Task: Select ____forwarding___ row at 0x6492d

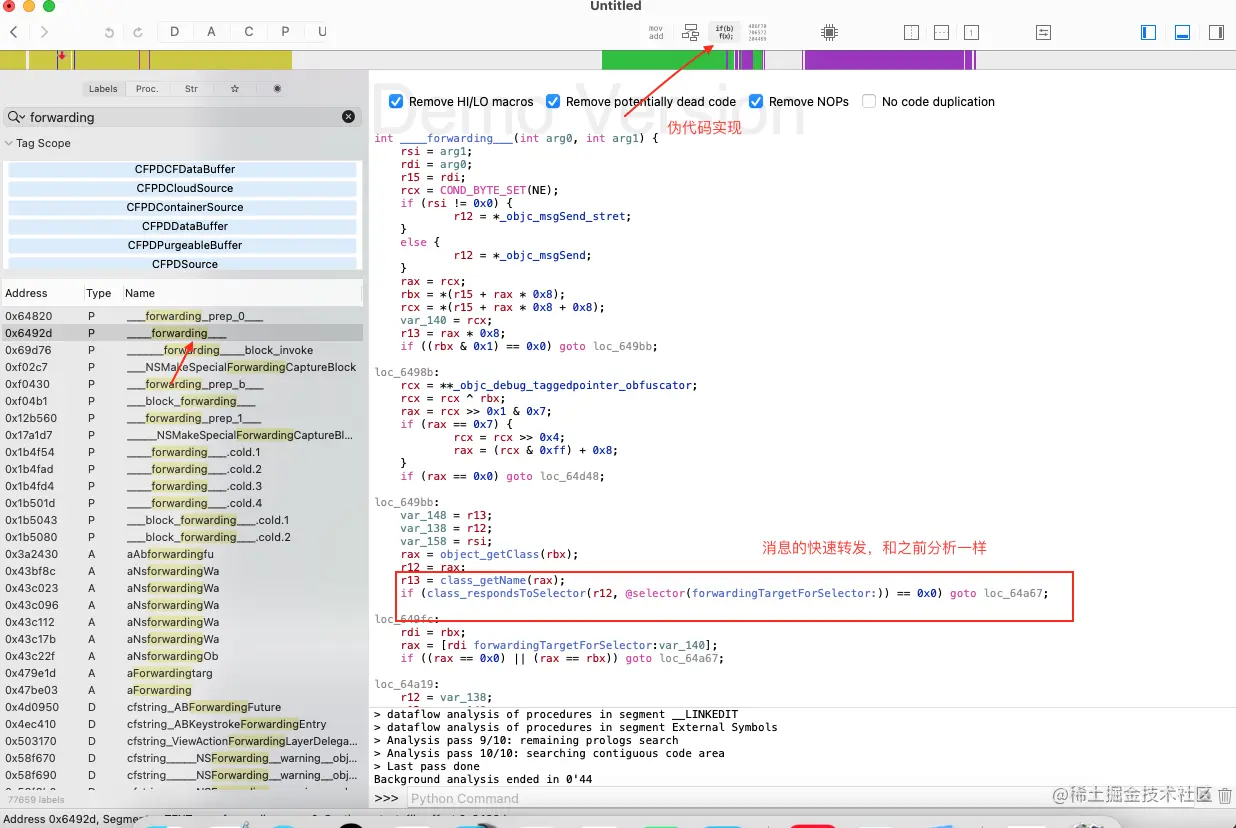Action: [x=181, y=333]
